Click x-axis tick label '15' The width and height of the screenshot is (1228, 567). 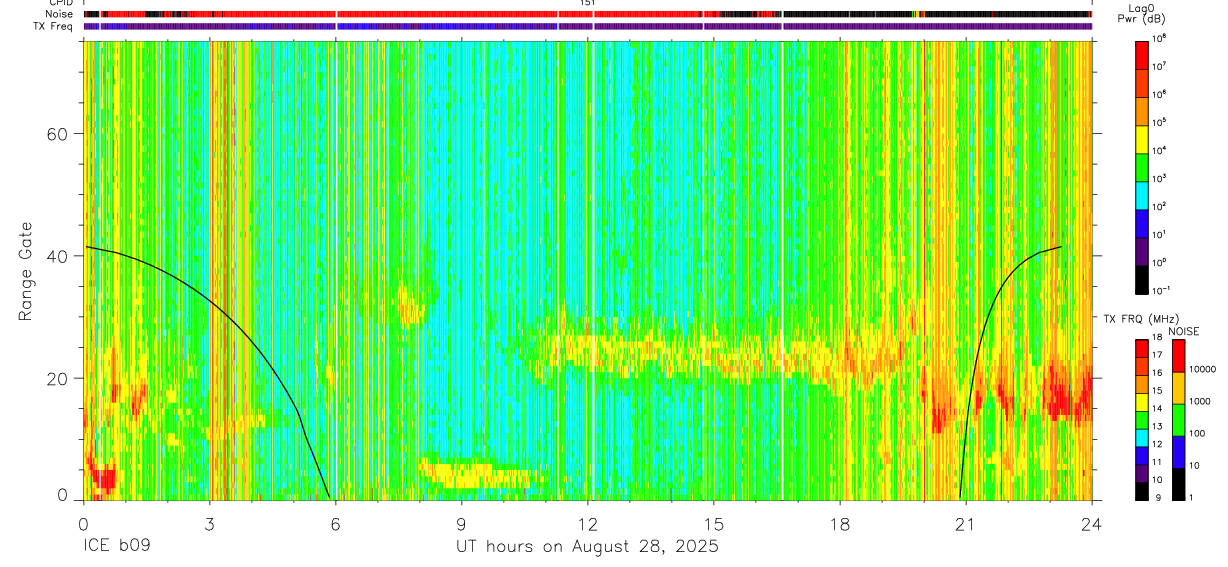[714, 523]
